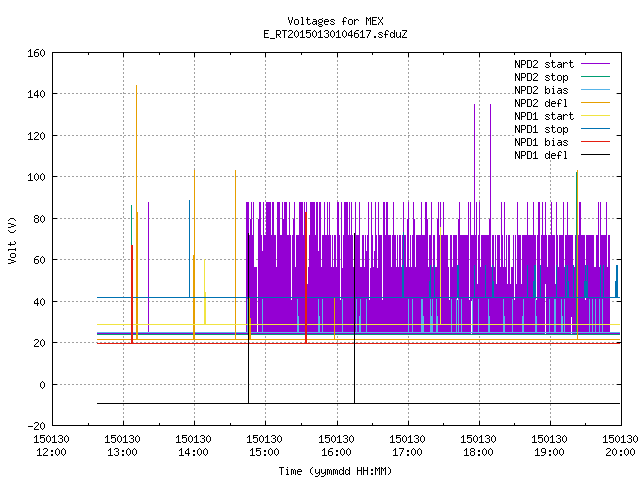Screen dimensions: 640x480
Task: Click the NPD1 defl black legend line
Action: (595, 155)
